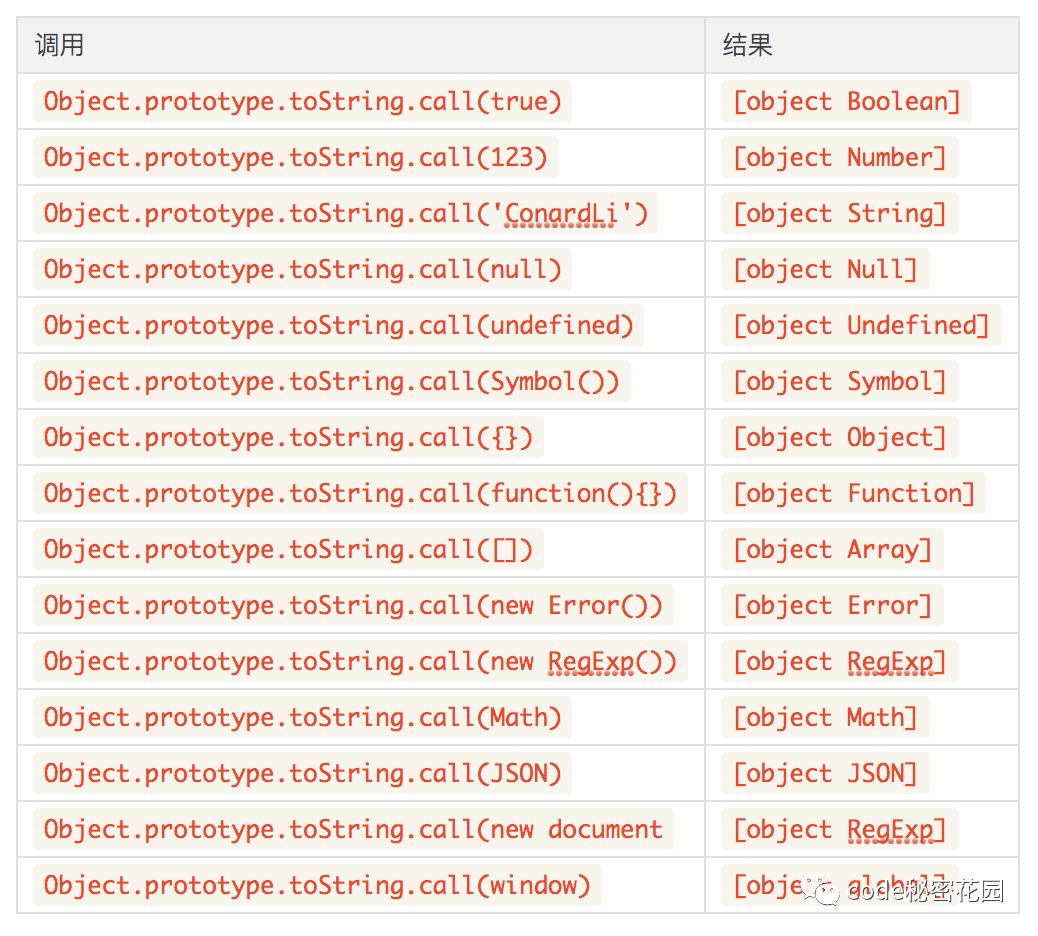This screenshot has width=1038, height=936.
Task: Click the WeChat logo icon in watermark
Action: tap(822, 890)
